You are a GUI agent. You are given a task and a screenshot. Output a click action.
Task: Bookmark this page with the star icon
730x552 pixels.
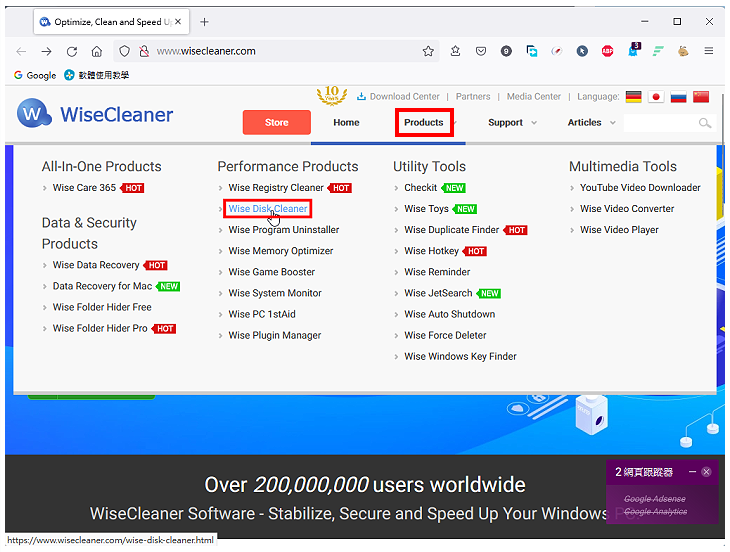428,51
